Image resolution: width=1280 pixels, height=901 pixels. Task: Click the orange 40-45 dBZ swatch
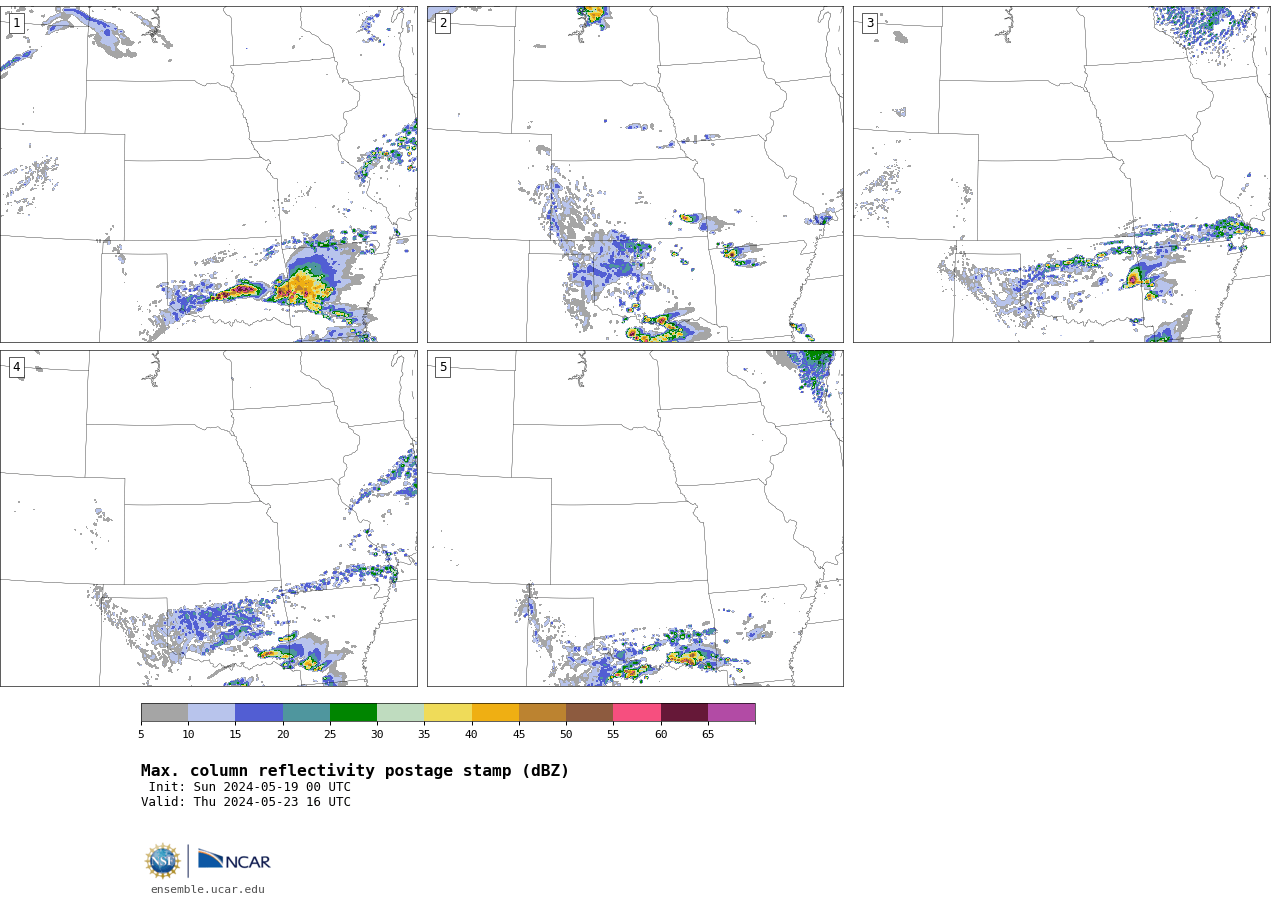point(495,713)
